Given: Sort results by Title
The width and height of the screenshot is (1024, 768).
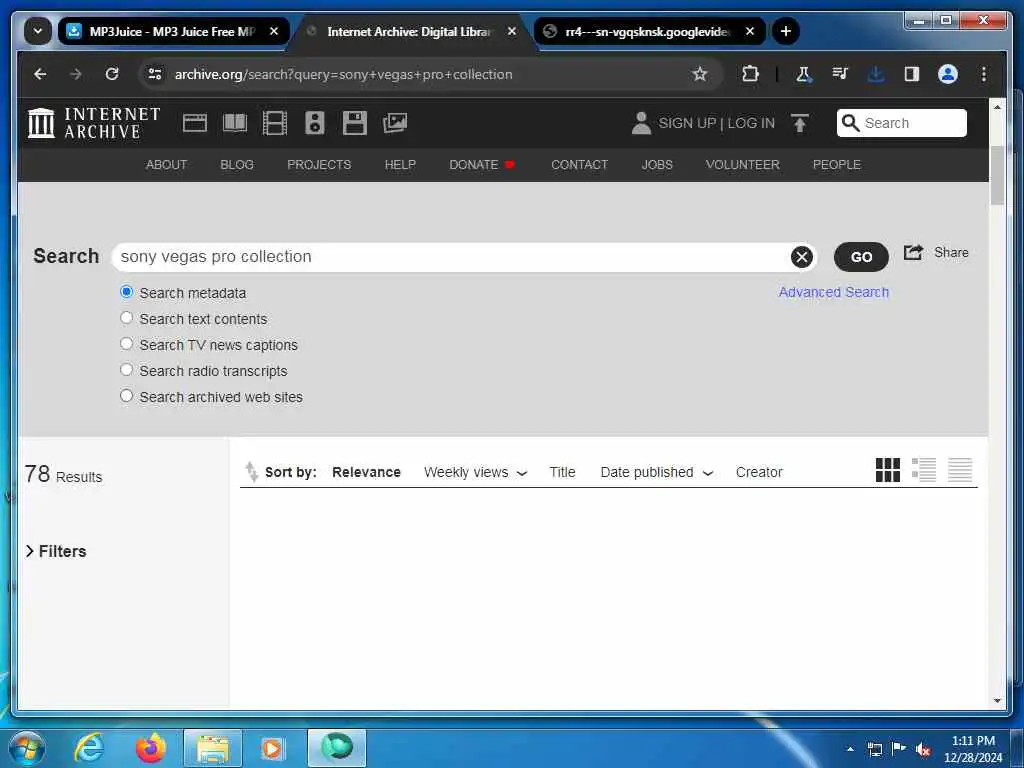Looking at the screenshot, I should 562,472.
